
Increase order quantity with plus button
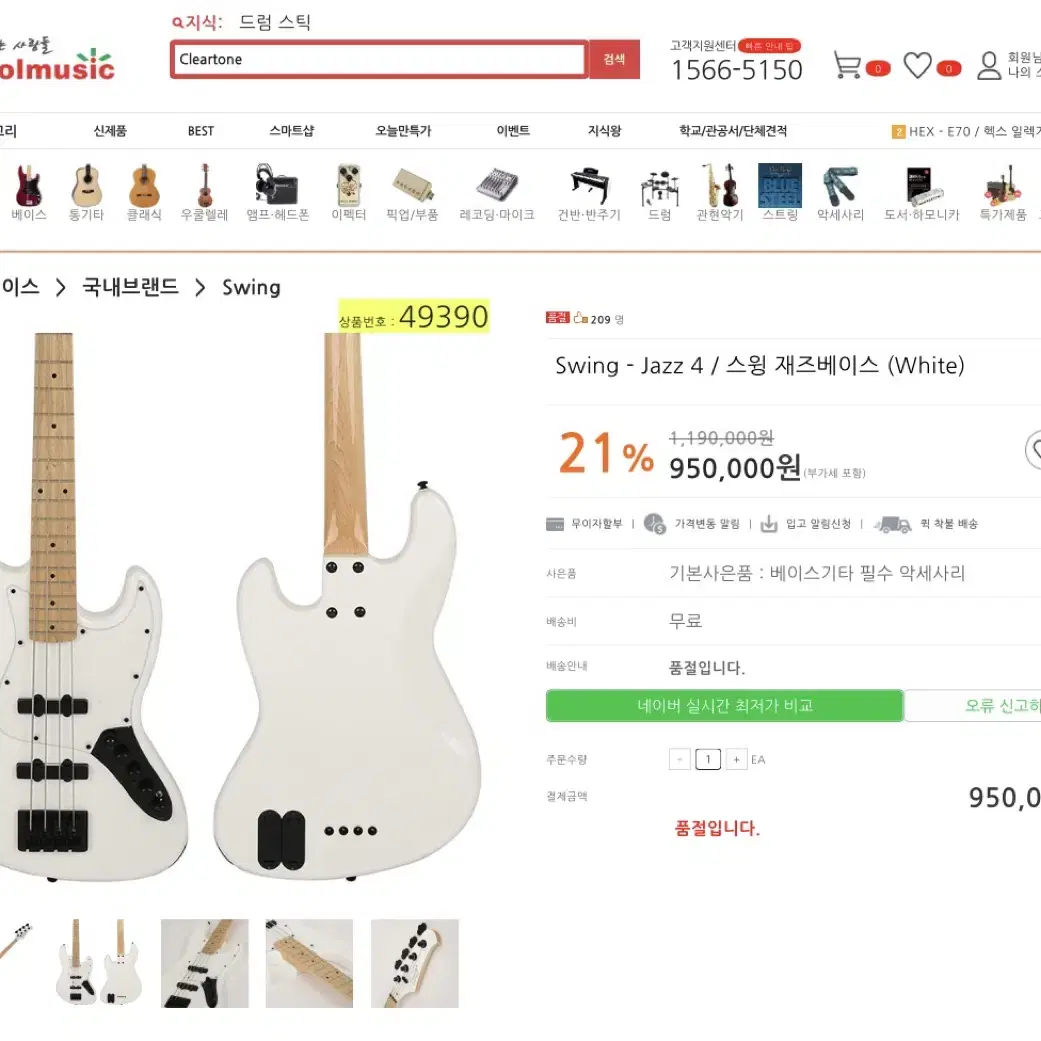736,759
